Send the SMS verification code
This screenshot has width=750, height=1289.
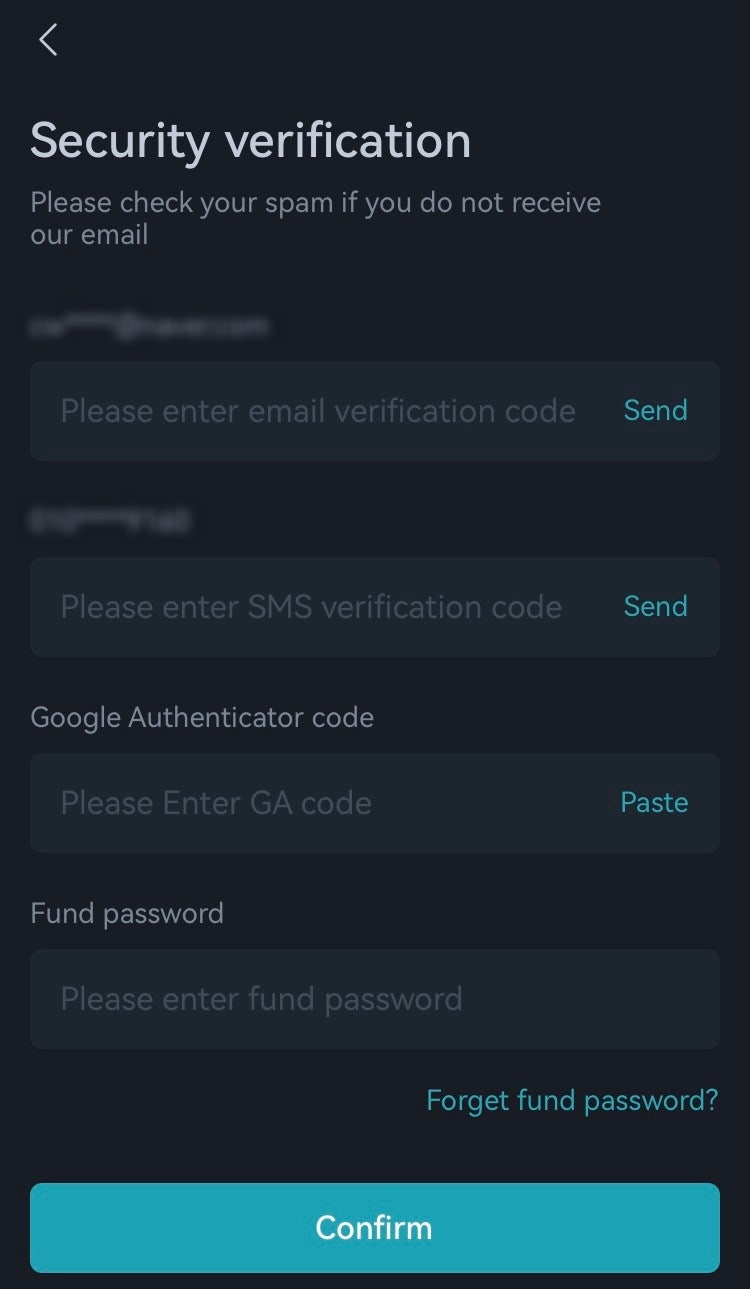point(655,607)
